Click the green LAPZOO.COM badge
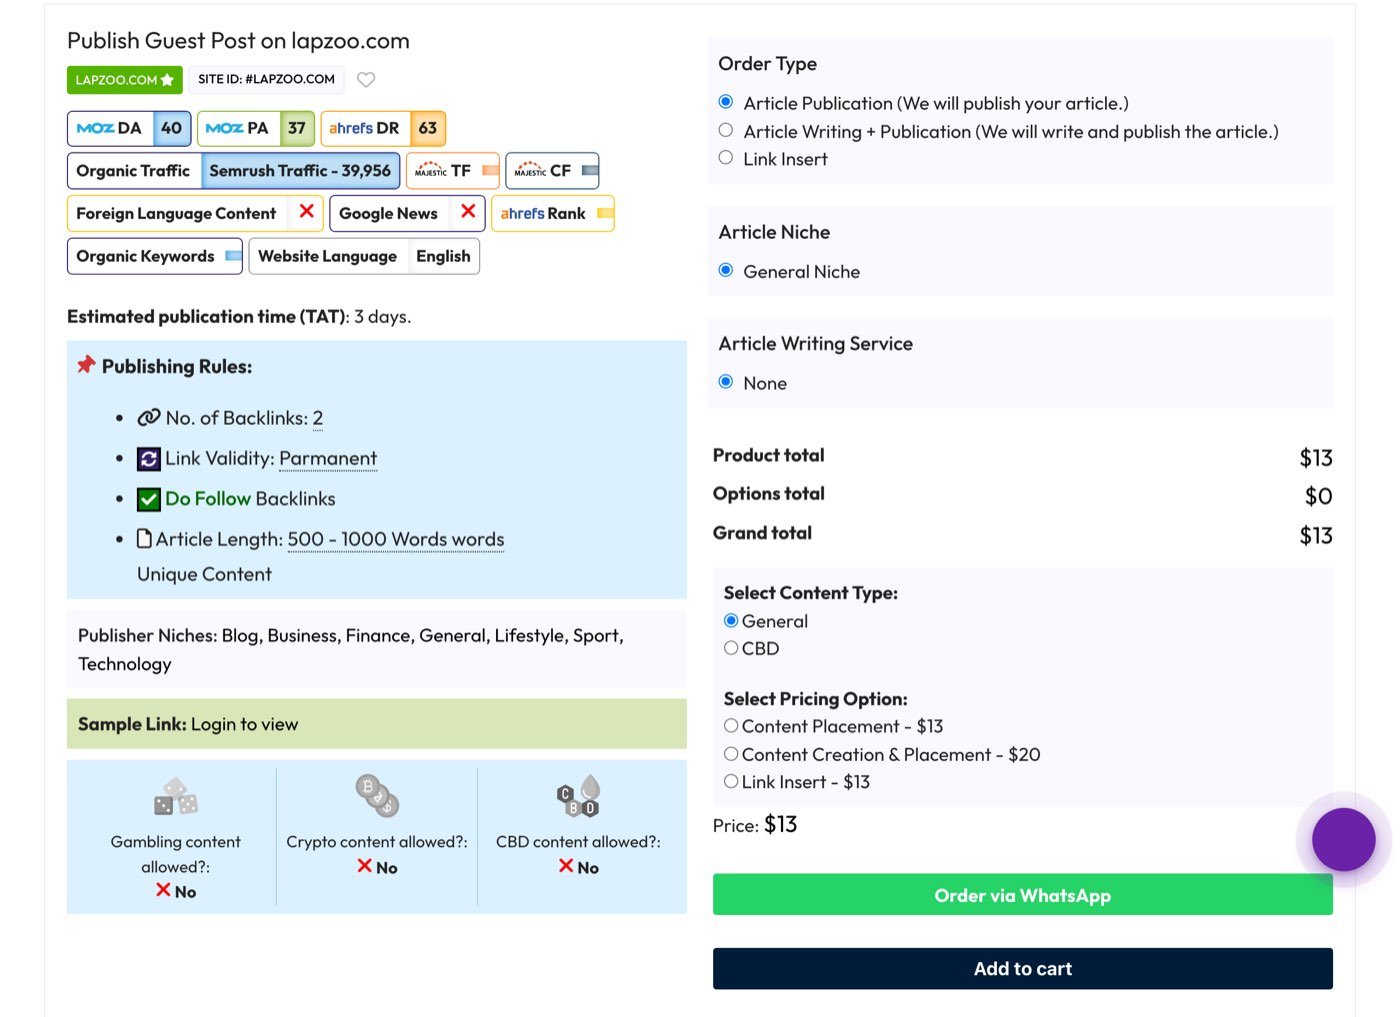 pos(125,80)
